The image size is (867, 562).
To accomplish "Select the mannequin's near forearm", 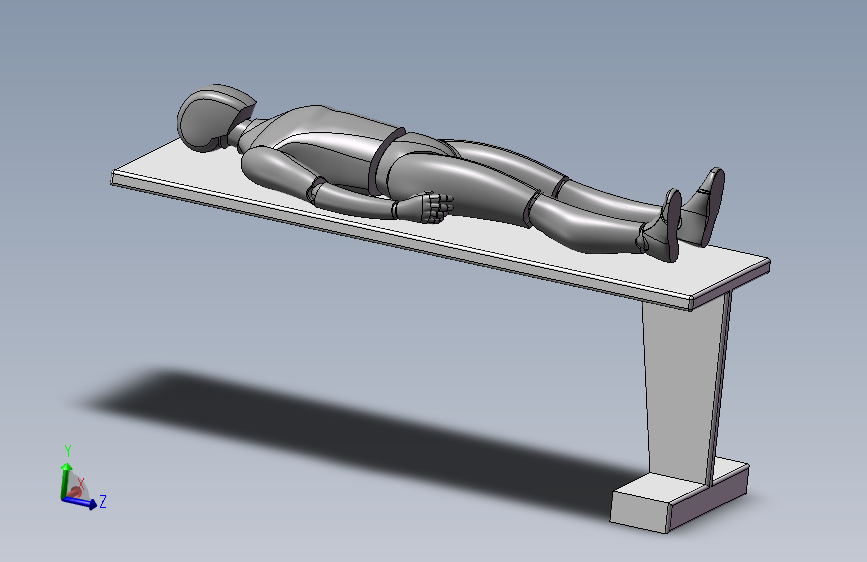I will [354, 199].
